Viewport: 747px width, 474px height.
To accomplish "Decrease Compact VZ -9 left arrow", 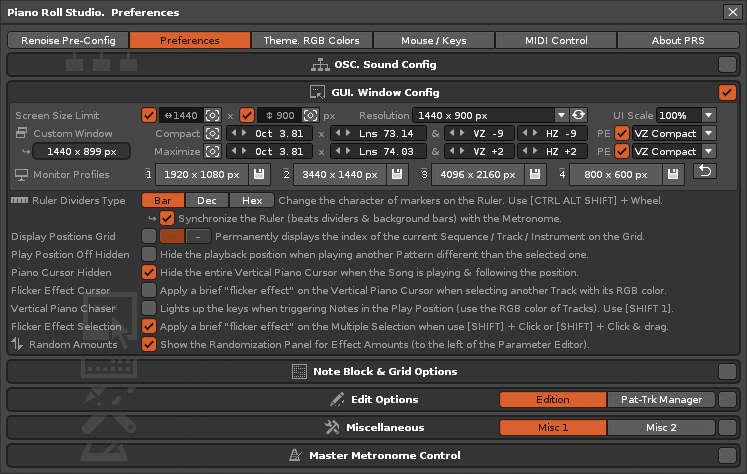I will 452,133.
